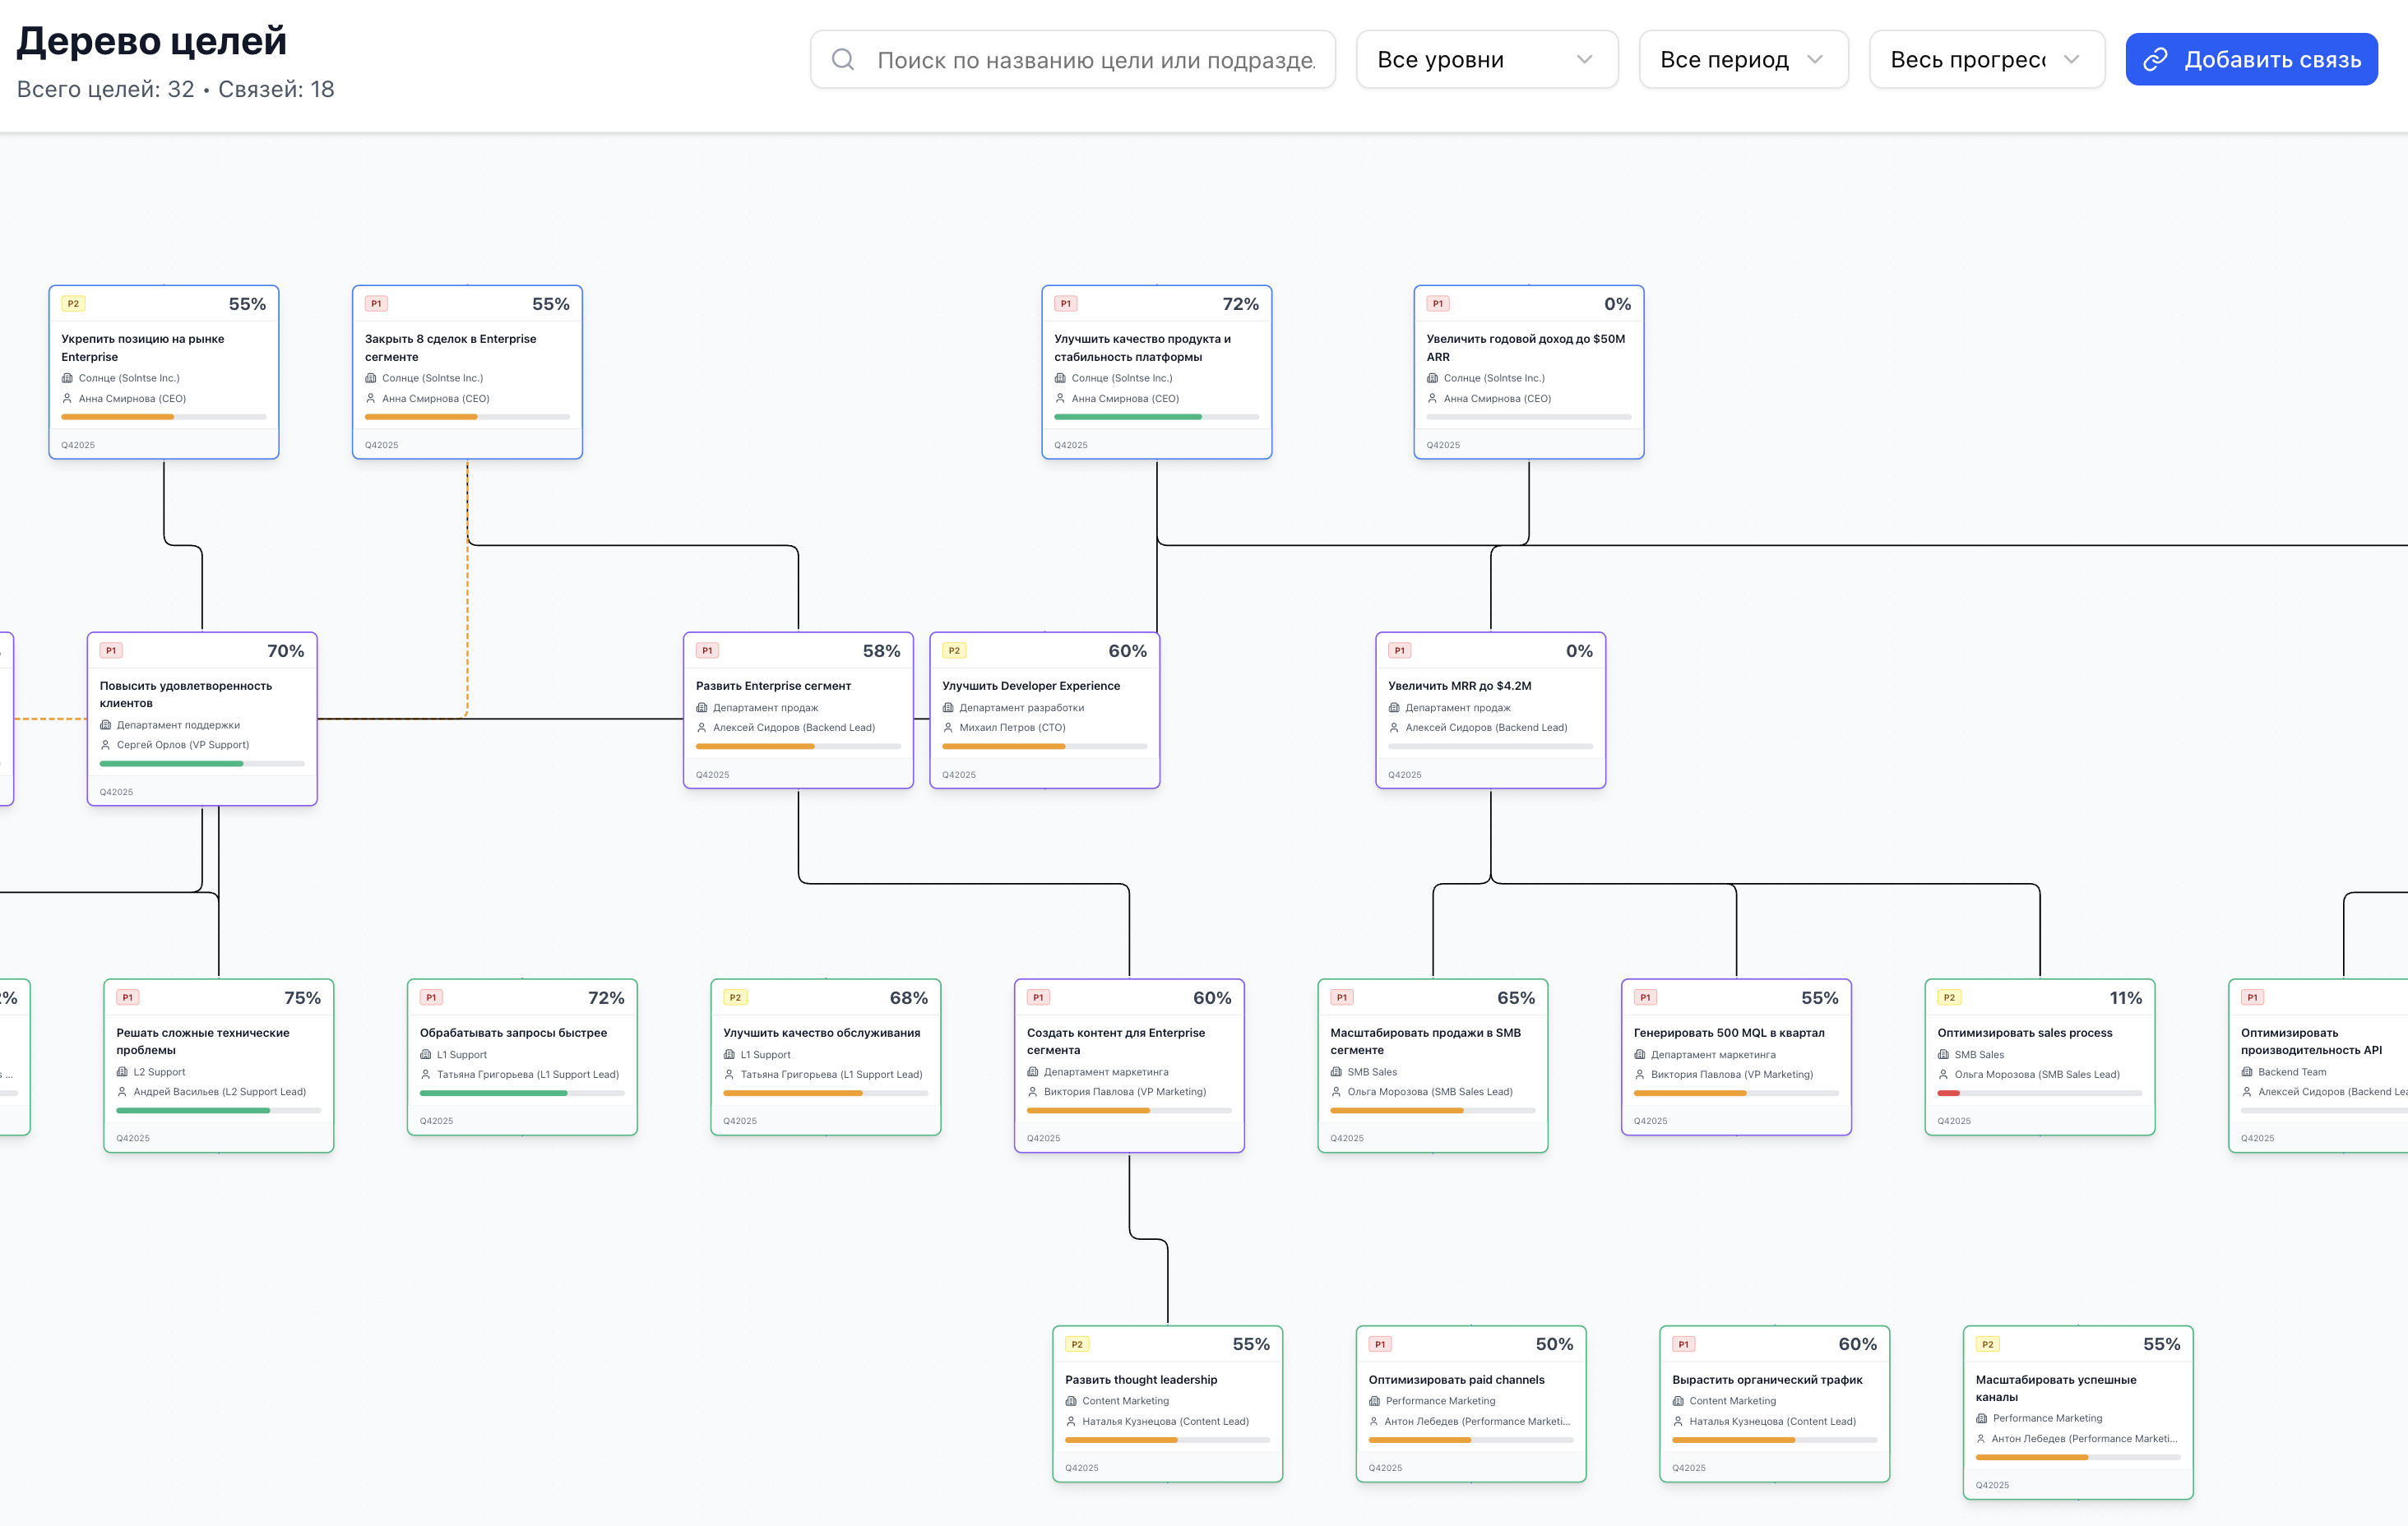This screenshot has height=1526, width=2408.
Task: Click red progress bar on Оптимизировать sales process
Action: coord(1948,1093)
